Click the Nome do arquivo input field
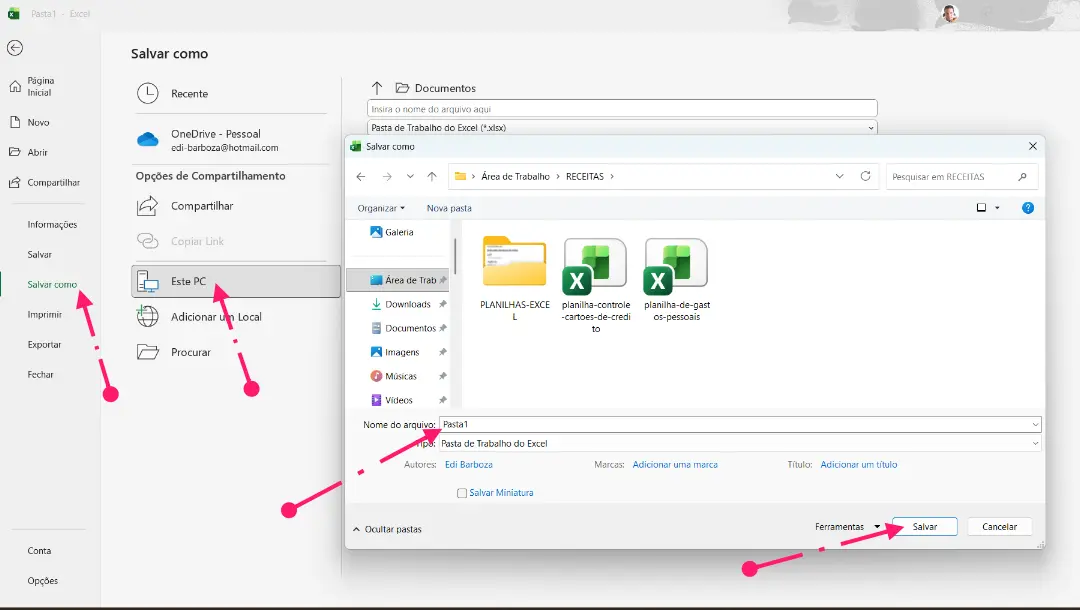The image size is (1080, 610). pyautogui.click(x=735, y=425)
